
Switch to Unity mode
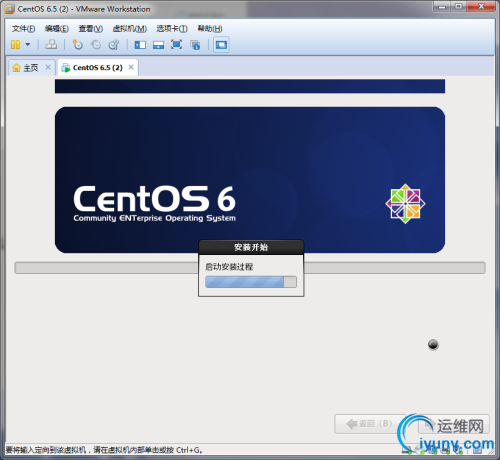pyautogui.click(x=195, y=45)
